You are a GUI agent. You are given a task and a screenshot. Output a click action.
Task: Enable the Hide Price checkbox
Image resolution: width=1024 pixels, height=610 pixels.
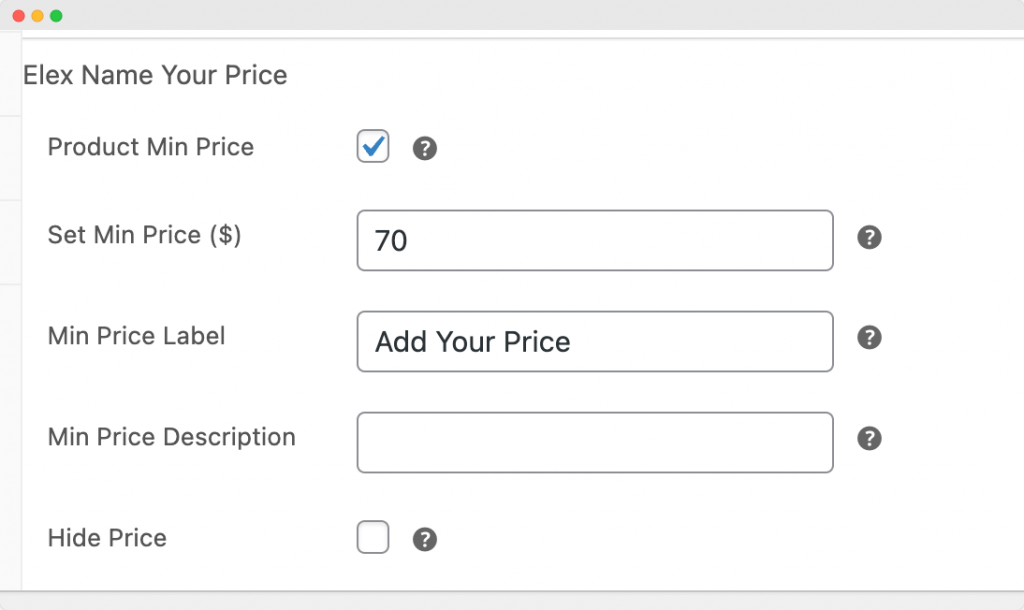coord(372,537)
